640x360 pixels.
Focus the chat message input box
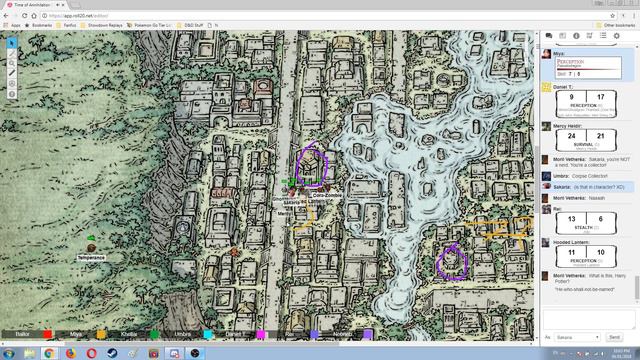589,319
